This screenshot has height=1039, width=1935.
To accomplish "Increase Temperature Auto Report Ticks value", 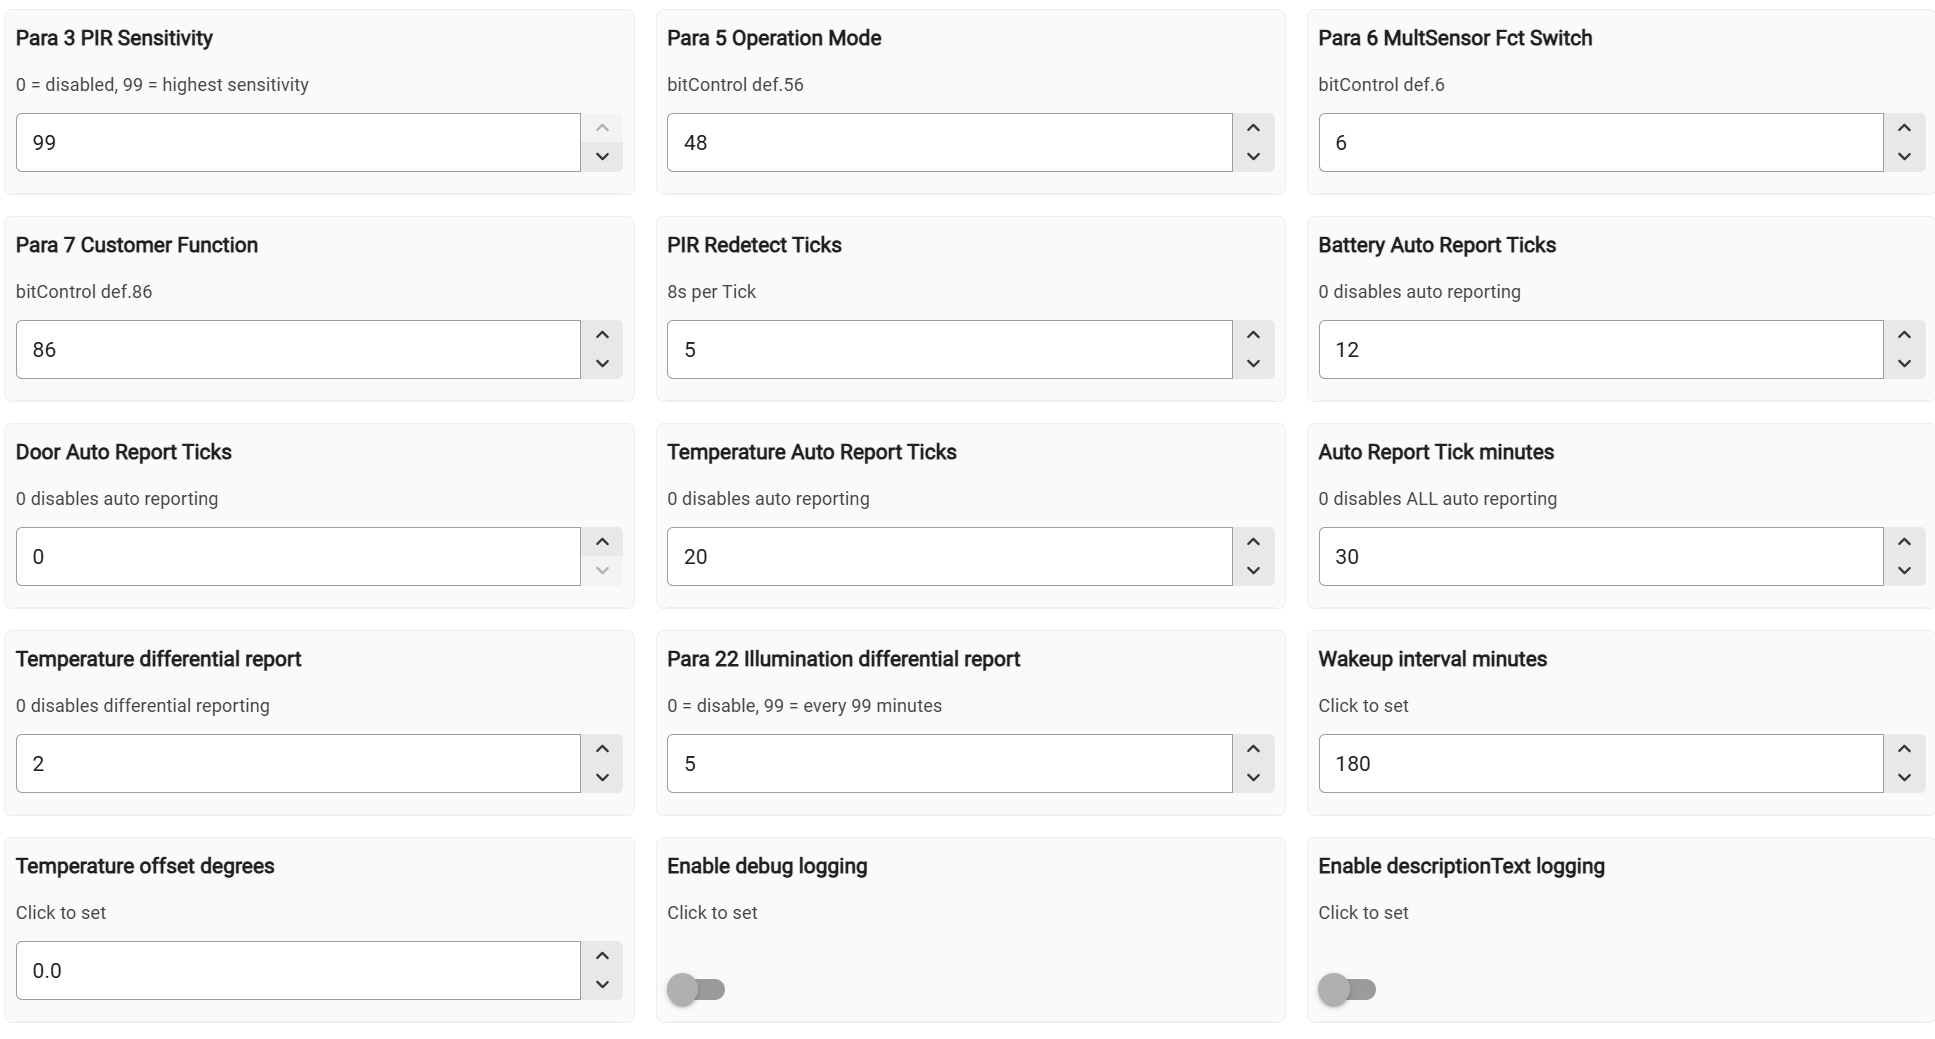I will click(x=1253, y=542).
